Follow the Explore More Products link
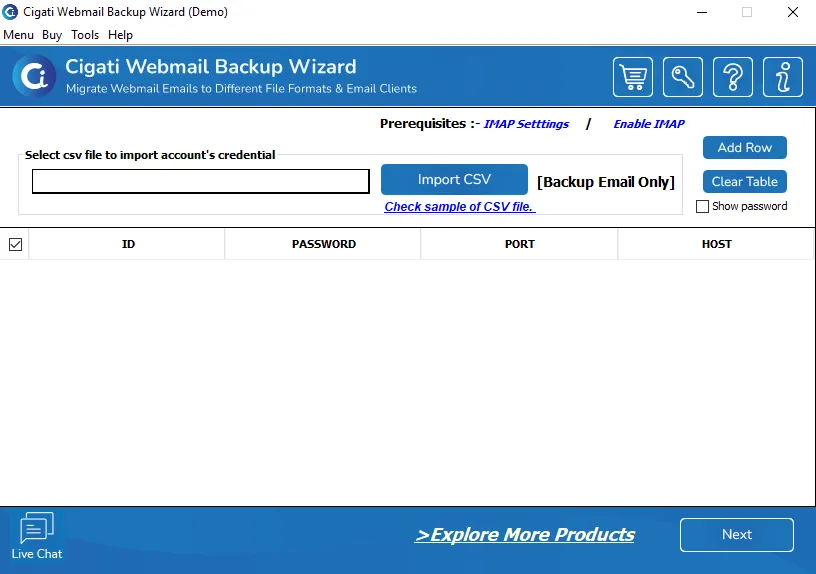Screen dimensions: 816x574 pos(525,534)
